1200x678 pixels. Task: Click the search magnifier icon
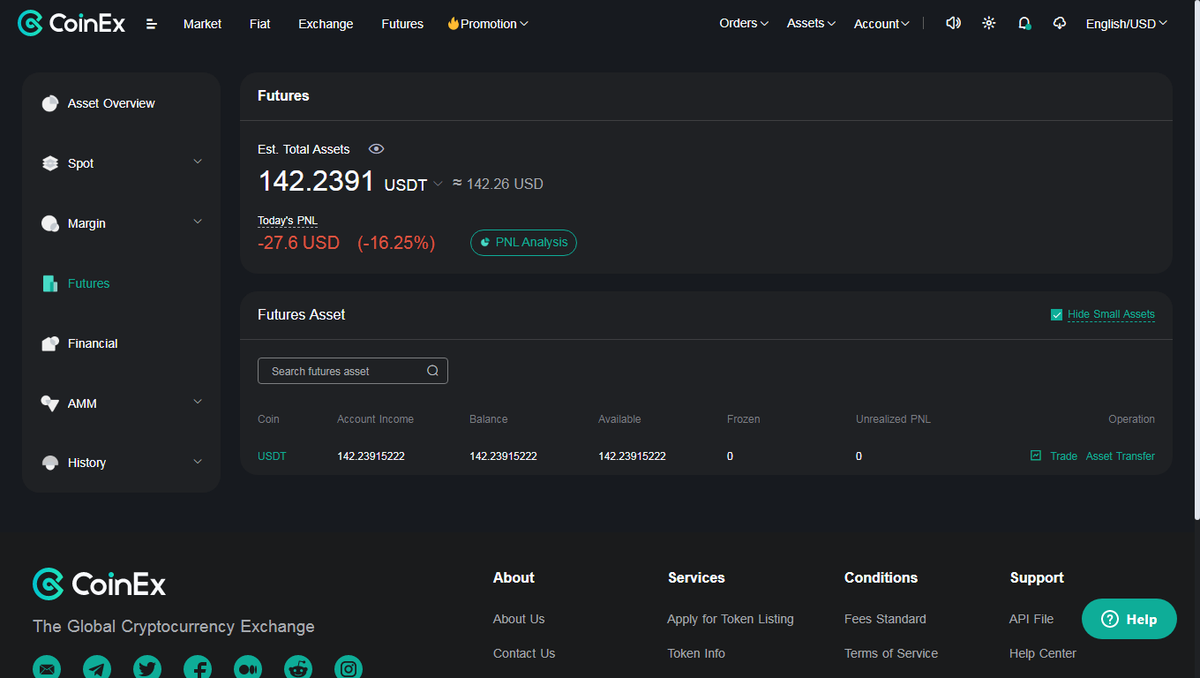[x=433, y=371]
